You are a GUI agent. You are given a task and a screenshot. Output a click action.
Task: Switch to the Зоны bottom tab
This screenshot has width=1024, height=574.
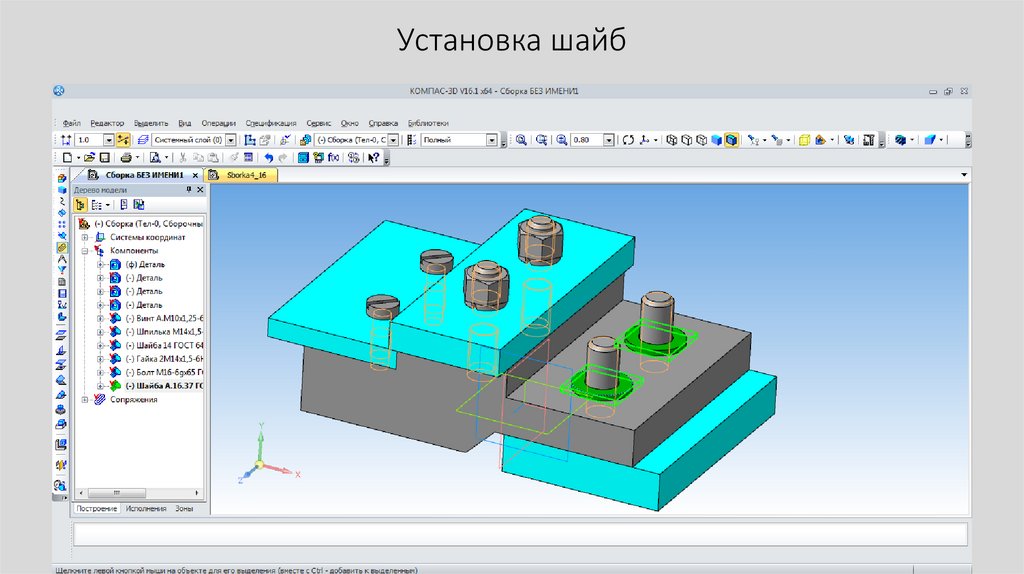[x=184, y=508]
